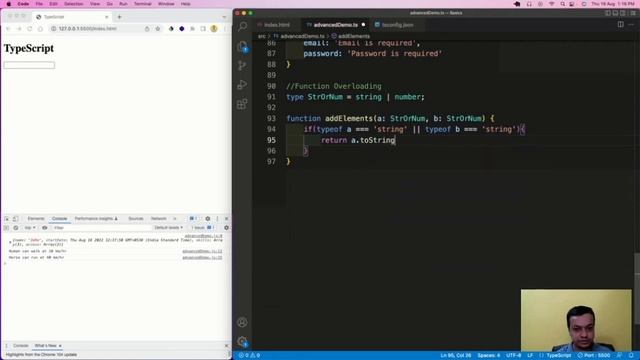This screenshot has height=360, width=640.
Task: Open the console 'top' context dropdown
Action: coord(30,228)
